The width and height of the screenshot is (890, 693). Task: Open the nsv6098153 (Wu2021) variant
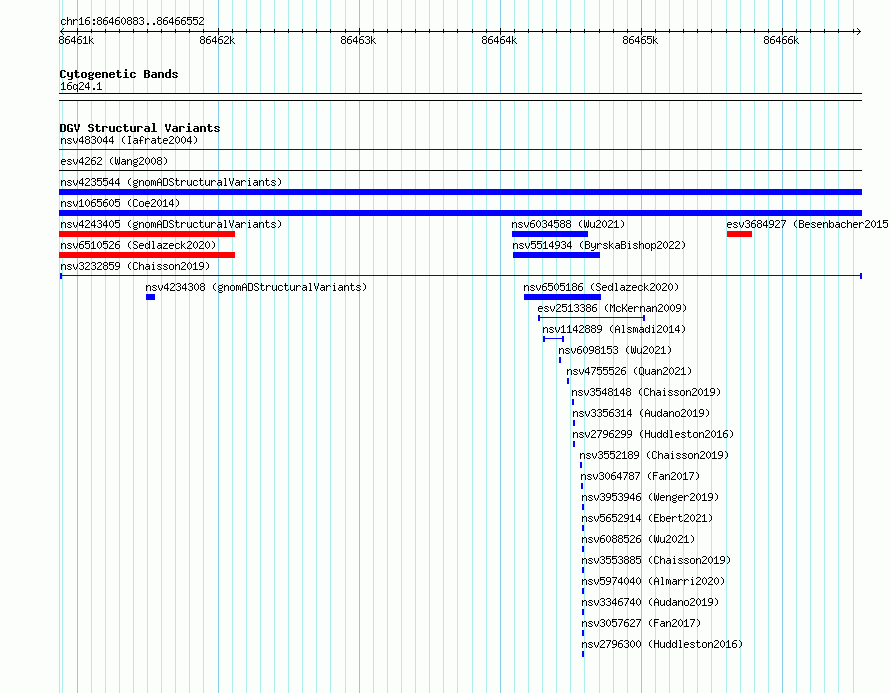point(615,350)
